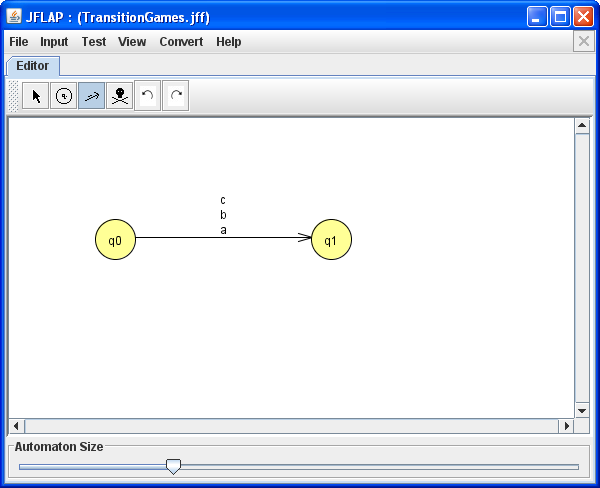Click state q1
The width and height of the screenshot is (600, 488).
tap(331, 240)
